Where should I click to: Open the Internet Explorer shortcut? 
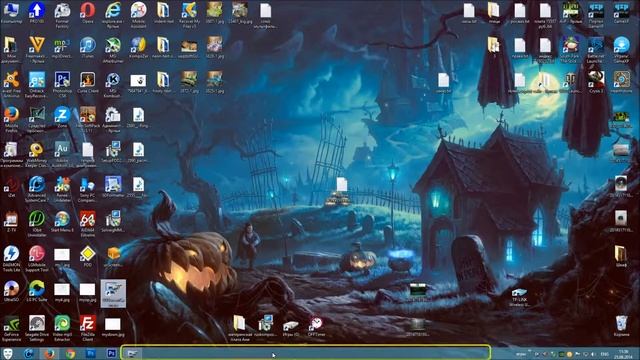pyautogui.click(x=113, y=14)
